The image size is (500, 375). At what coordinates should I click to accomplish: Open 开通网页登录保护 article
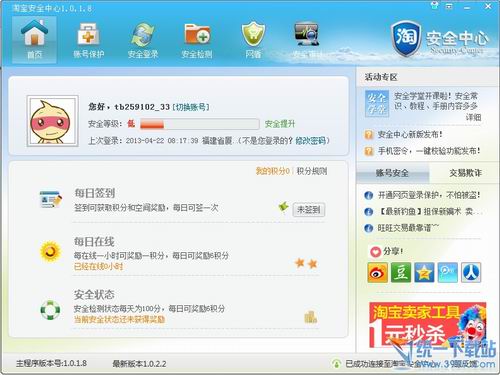pyautogui.click(x=429, y=195)
